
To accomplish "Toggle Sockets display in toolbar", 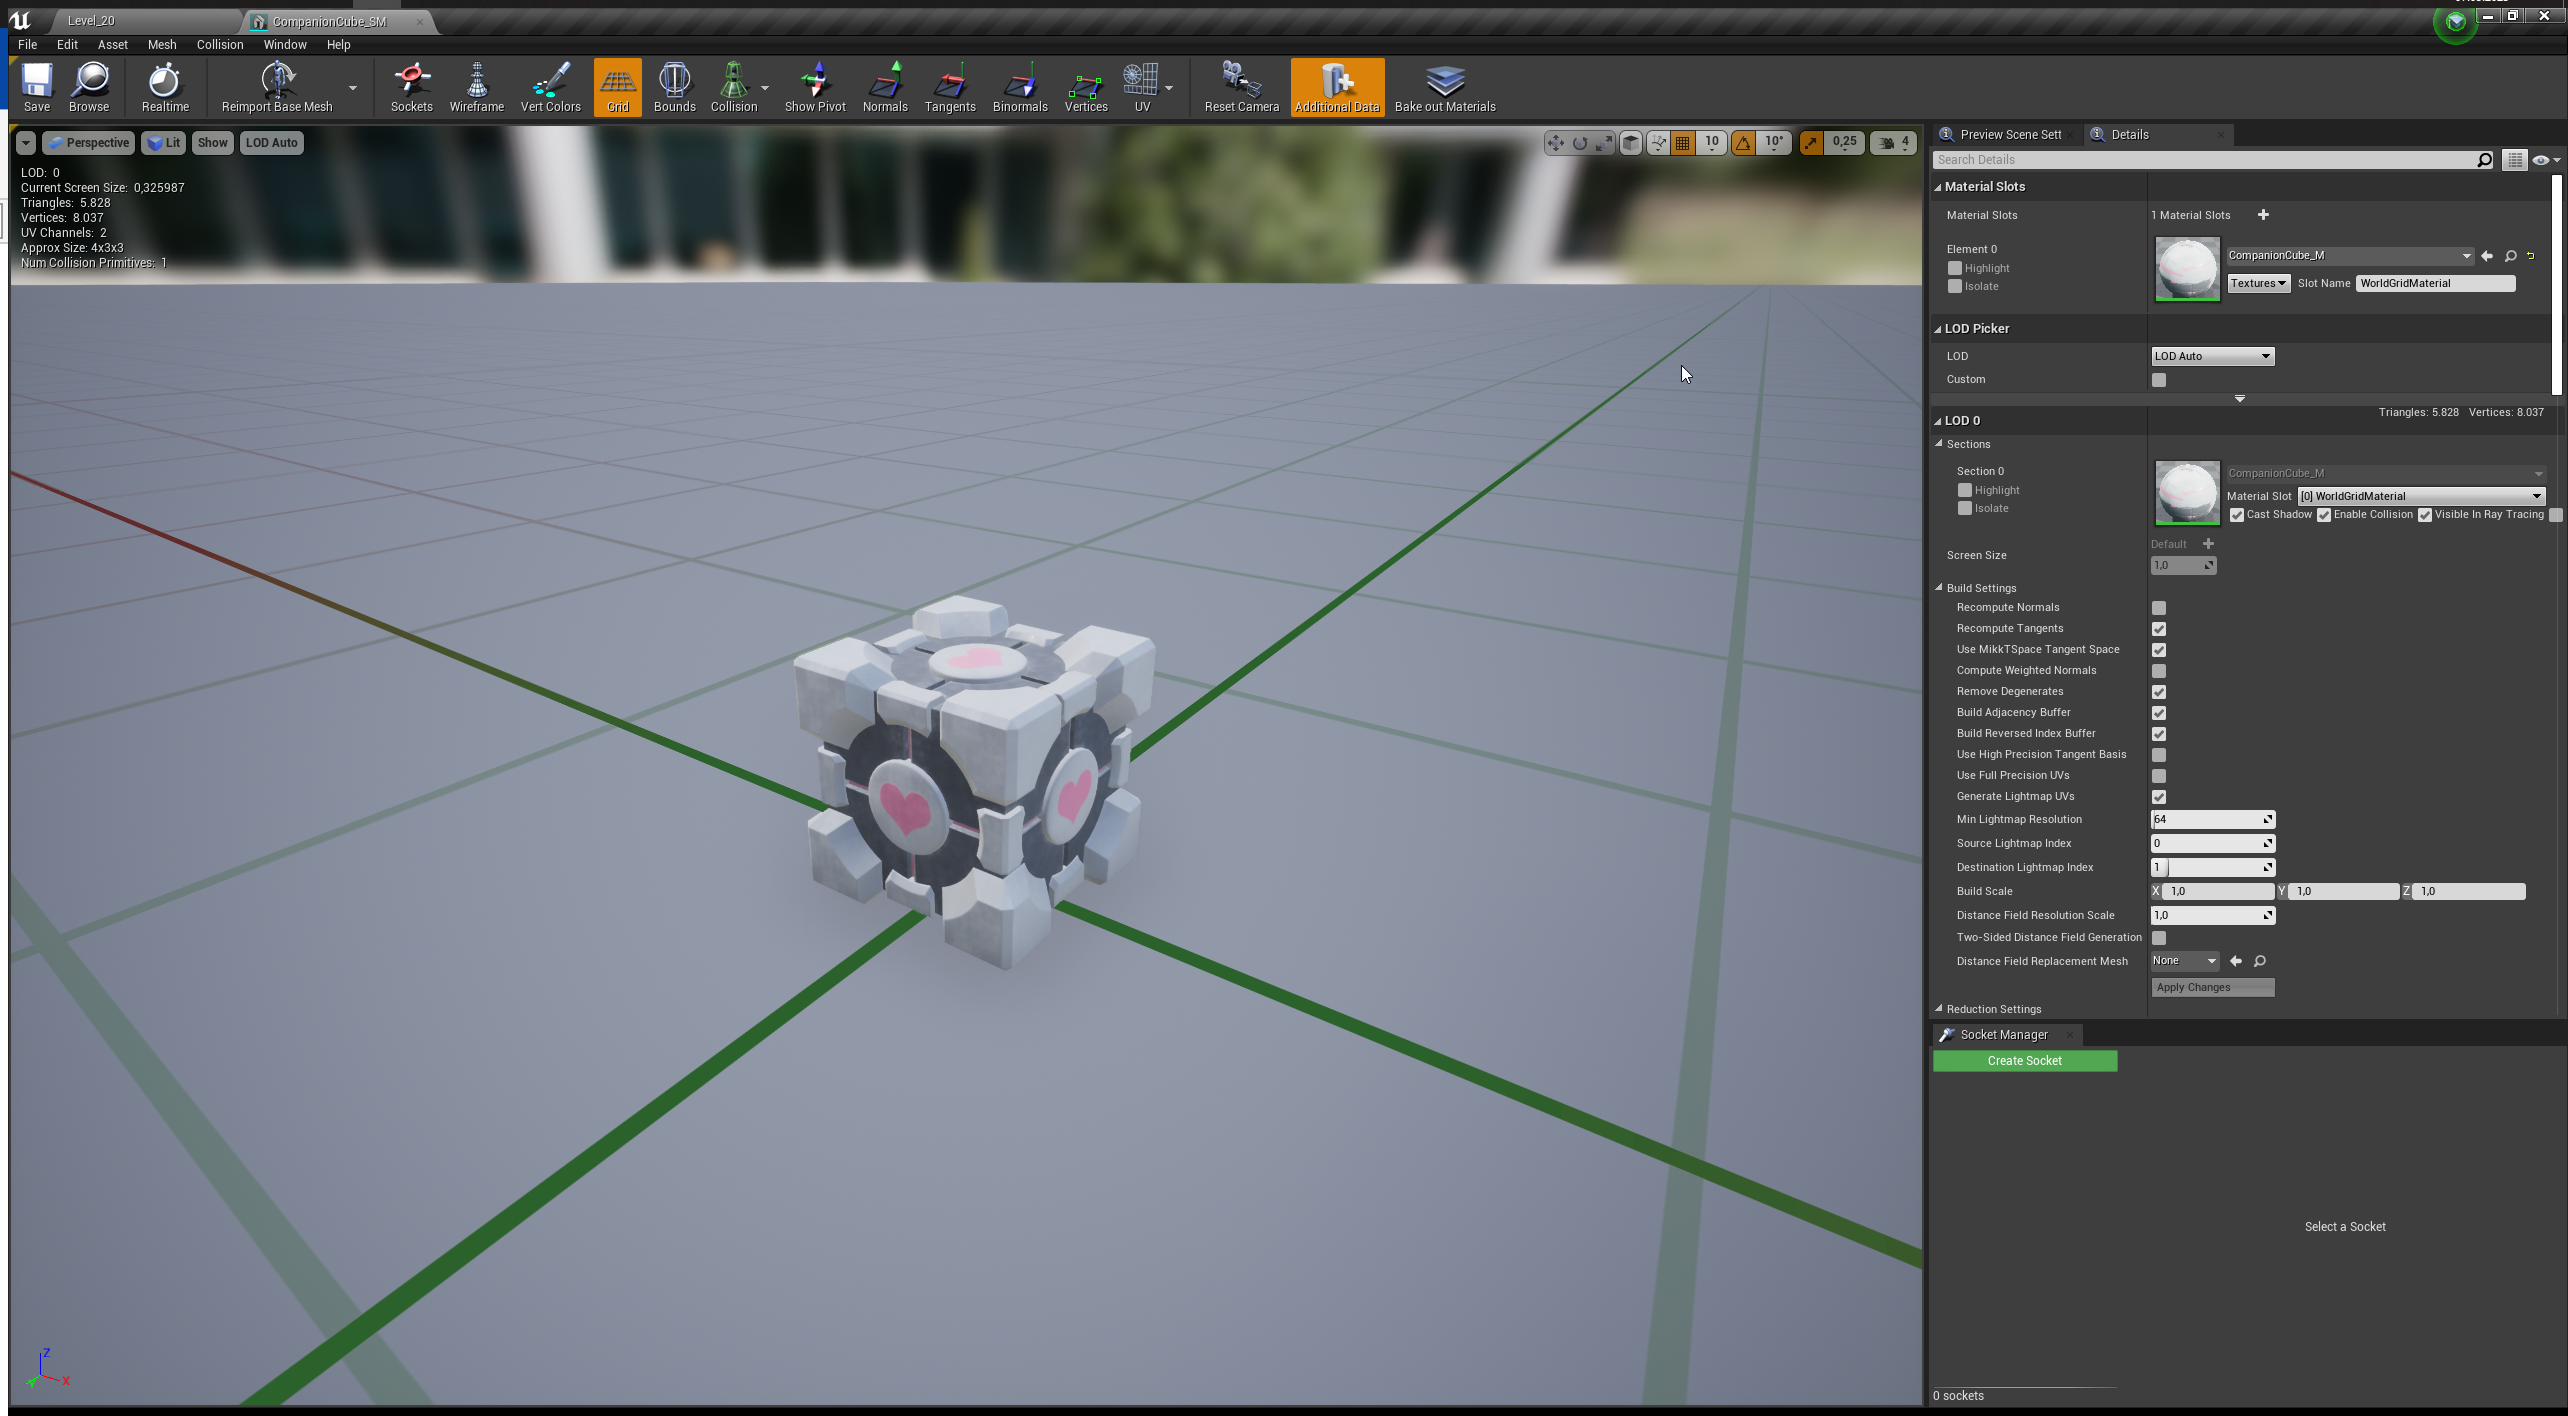I will tap(411, 86).
